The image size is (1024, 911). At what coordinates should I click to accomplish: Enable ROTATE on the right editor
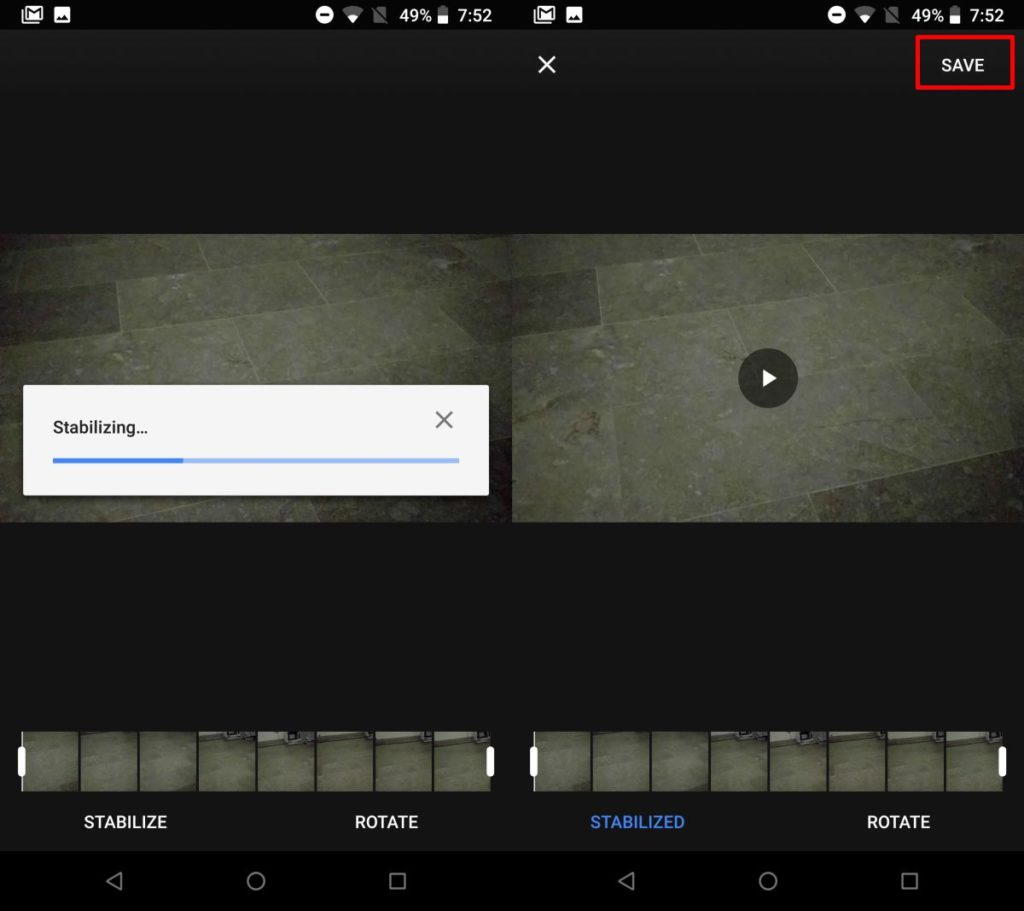pos(897,822)
